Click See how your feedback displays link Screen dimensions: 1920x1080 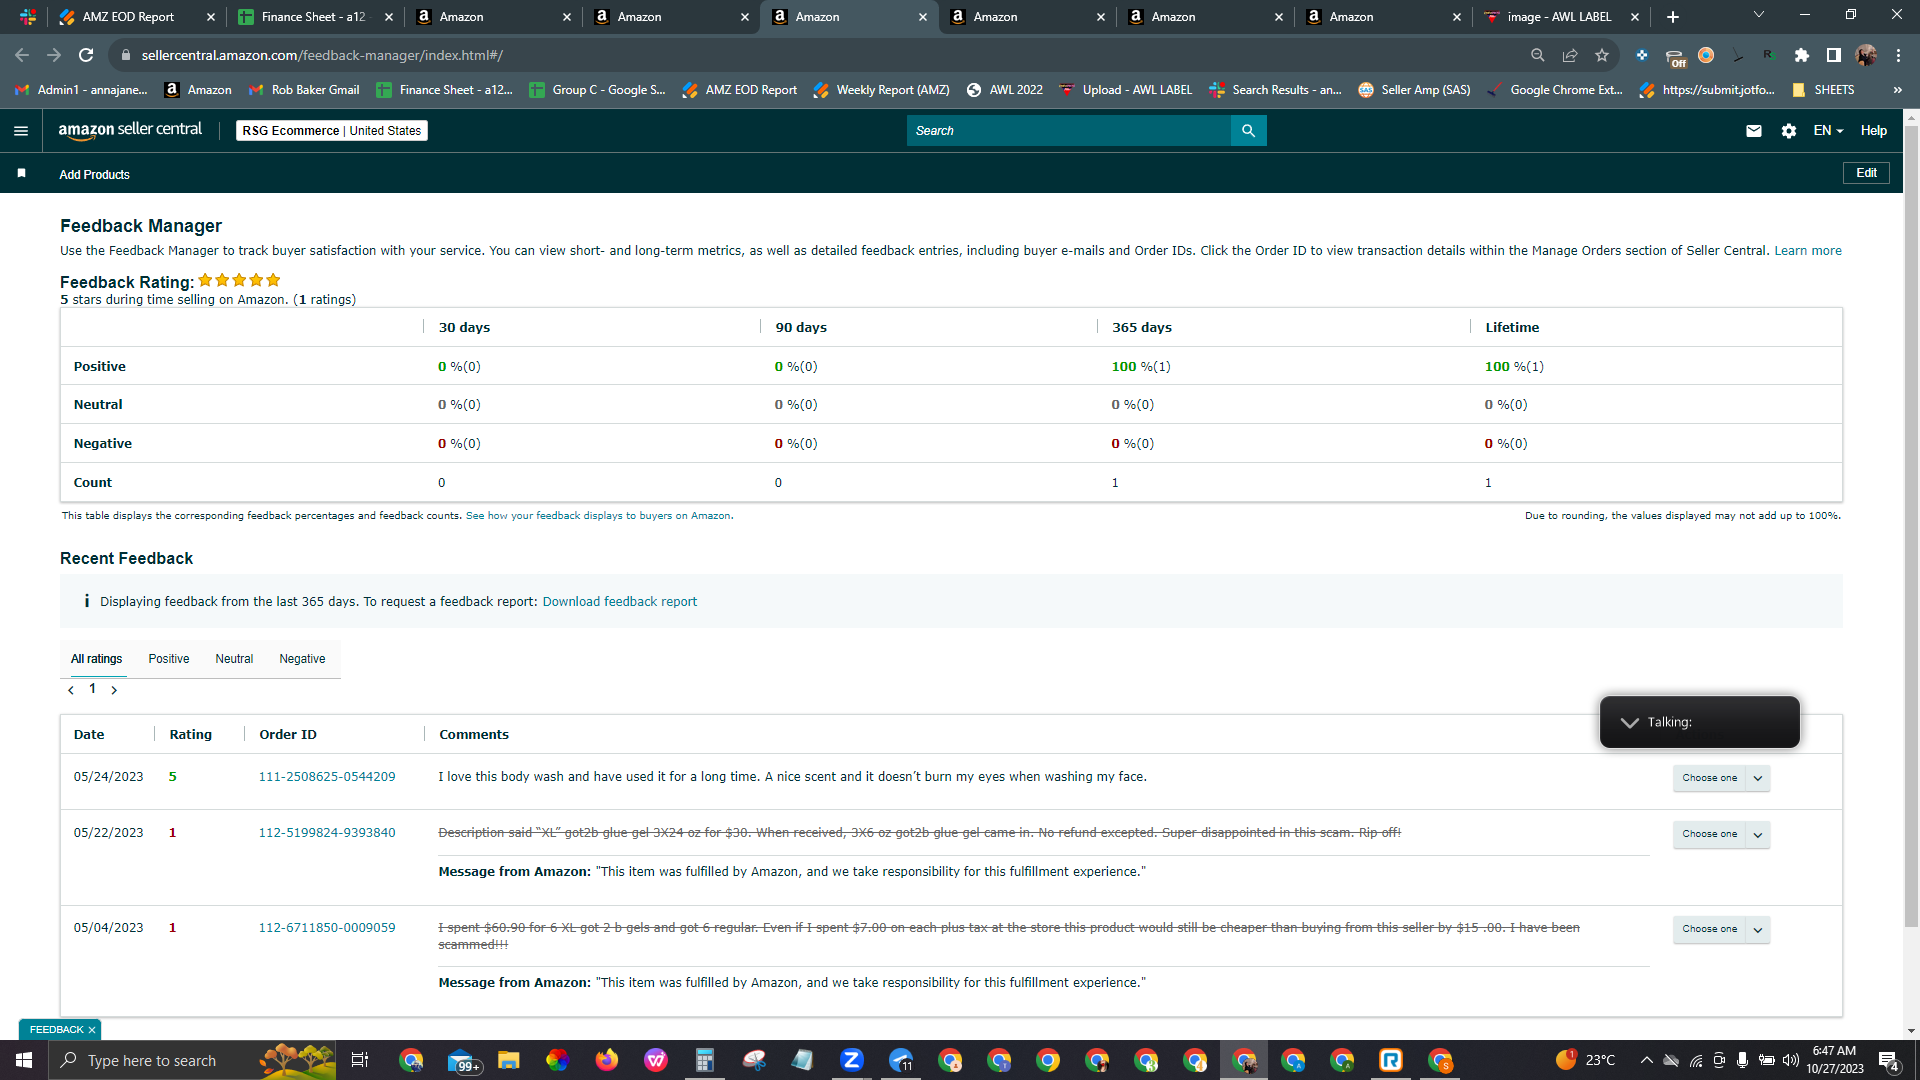point(599,516)
